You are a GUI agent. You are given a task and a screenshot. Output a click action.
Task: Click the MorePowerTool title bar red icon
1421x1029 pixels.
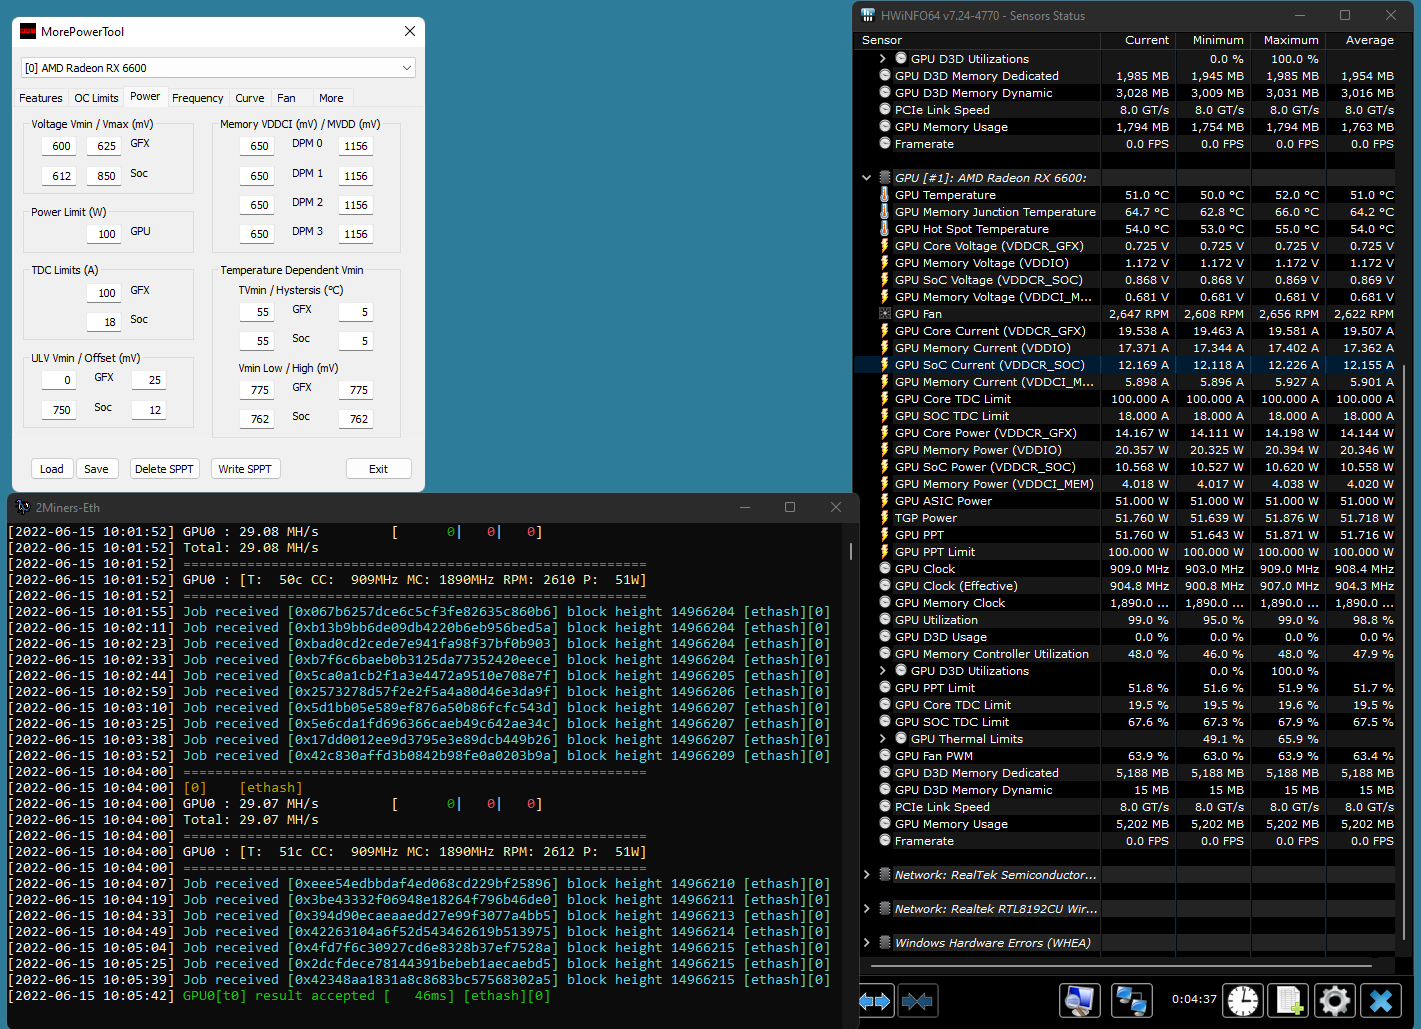click(x=28, y=32)
